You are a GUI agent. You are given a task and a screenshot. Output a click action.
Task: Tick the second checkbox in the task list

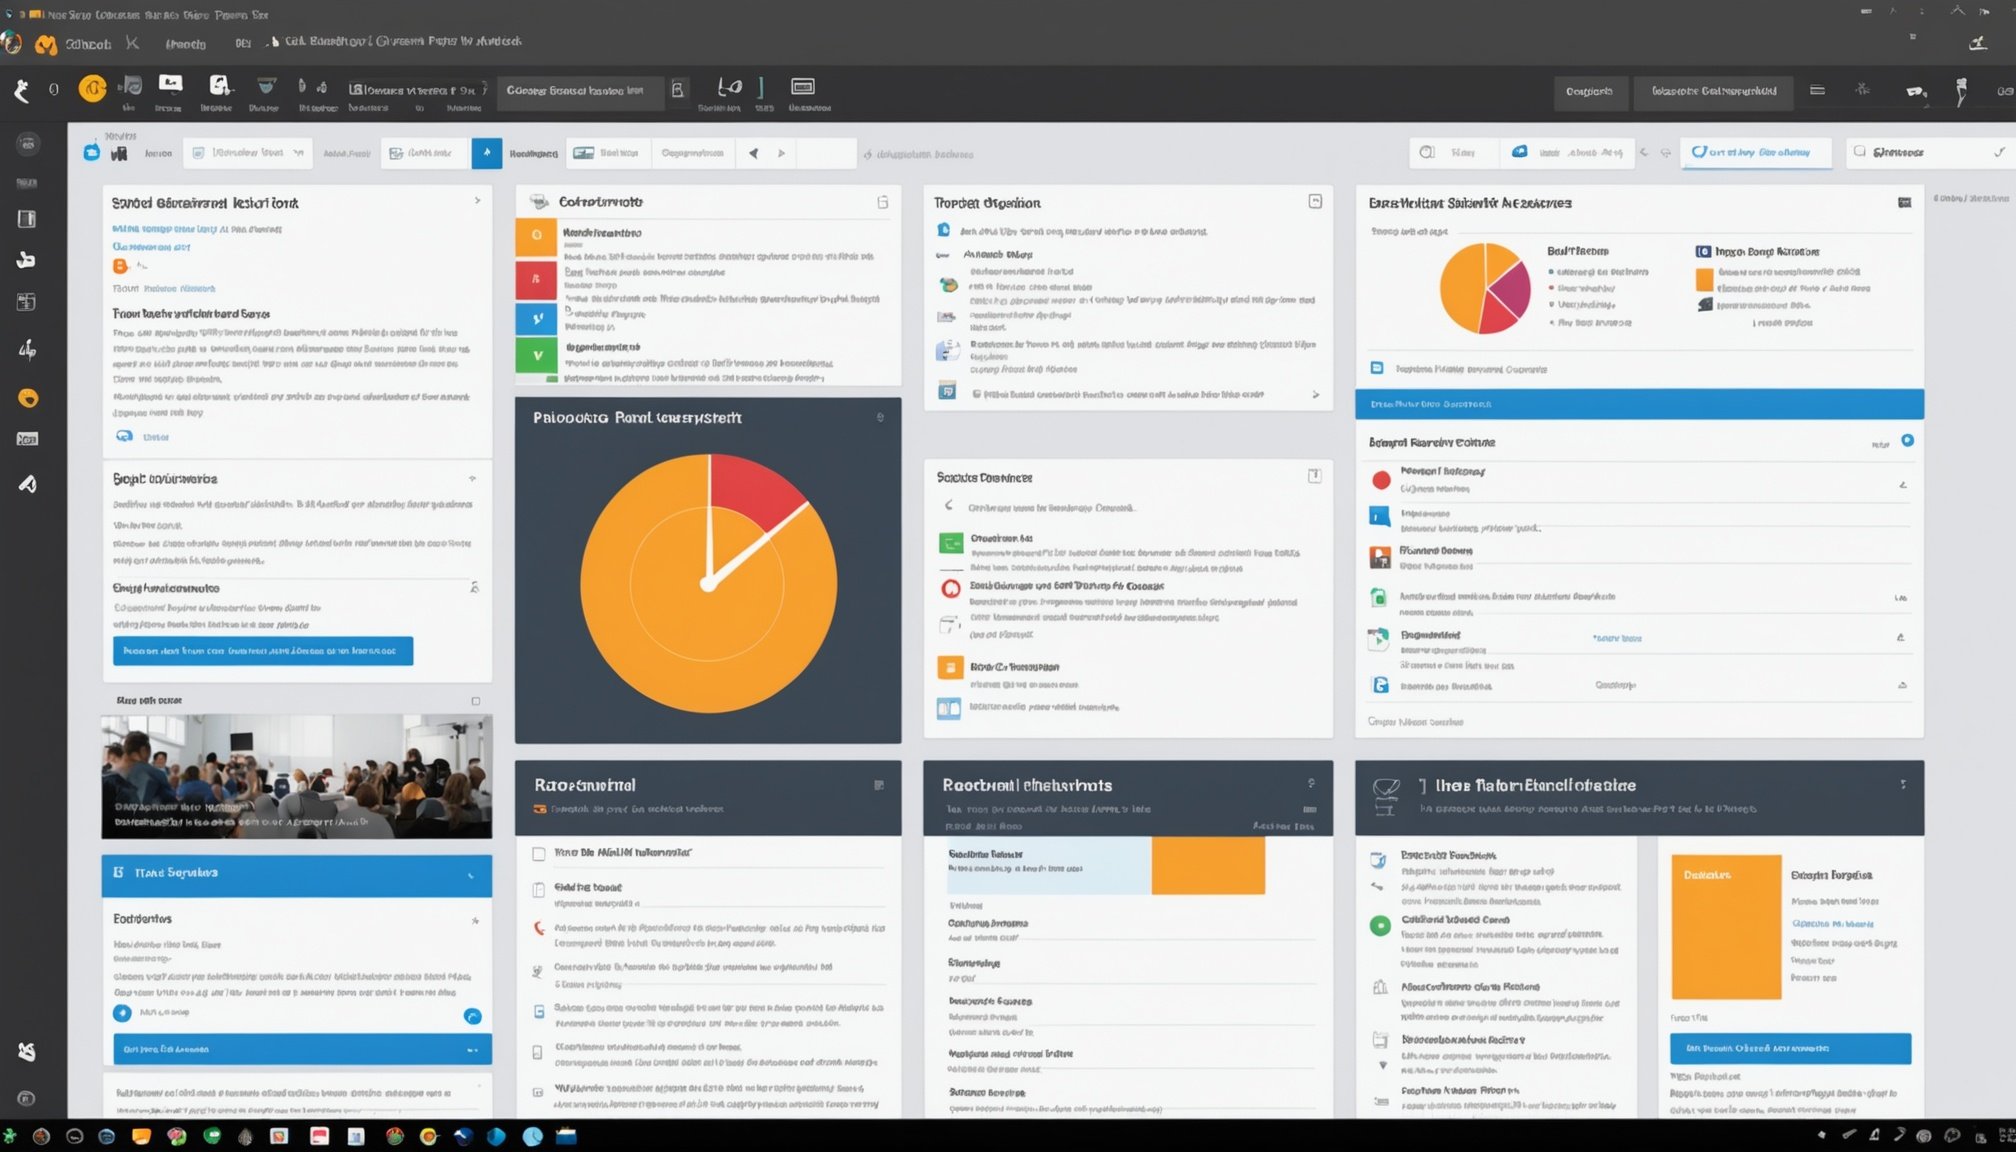[x=539, y=889]
